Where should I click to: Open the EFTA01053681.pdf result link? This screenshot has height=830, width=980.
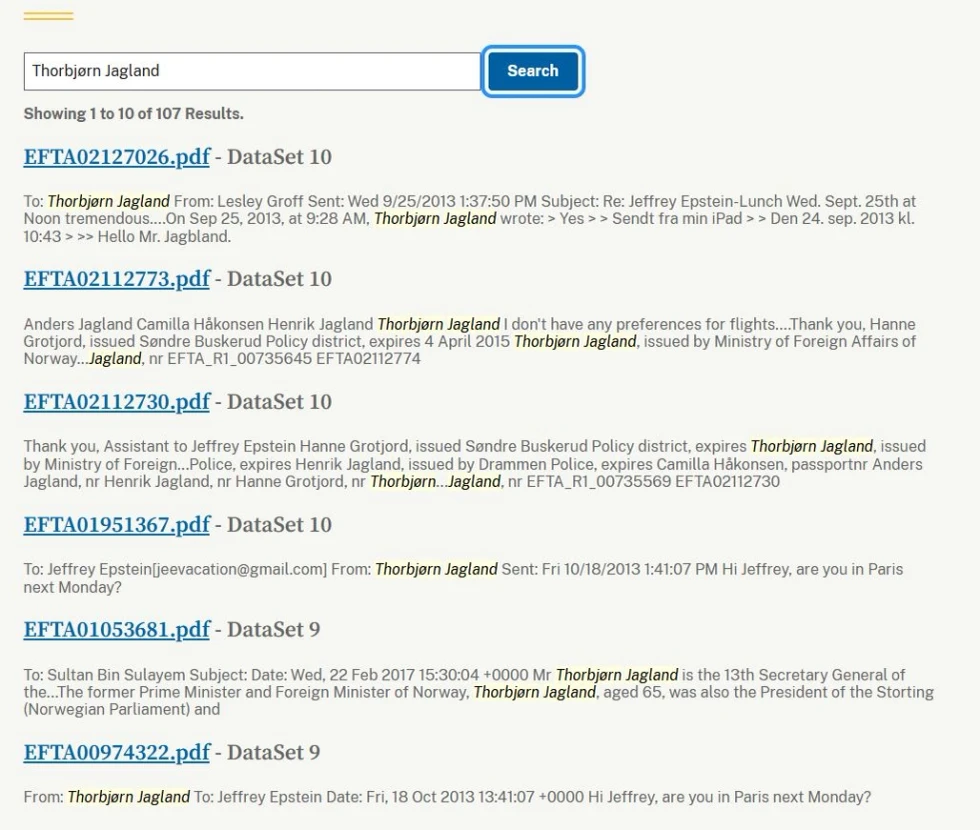point(116,630)
